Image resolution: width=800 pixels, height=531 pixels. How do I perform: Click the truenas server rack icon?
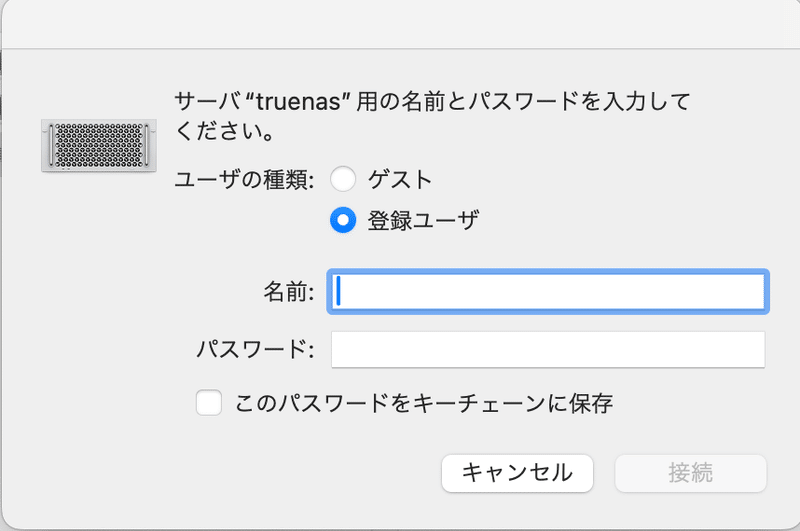point(99,146)
